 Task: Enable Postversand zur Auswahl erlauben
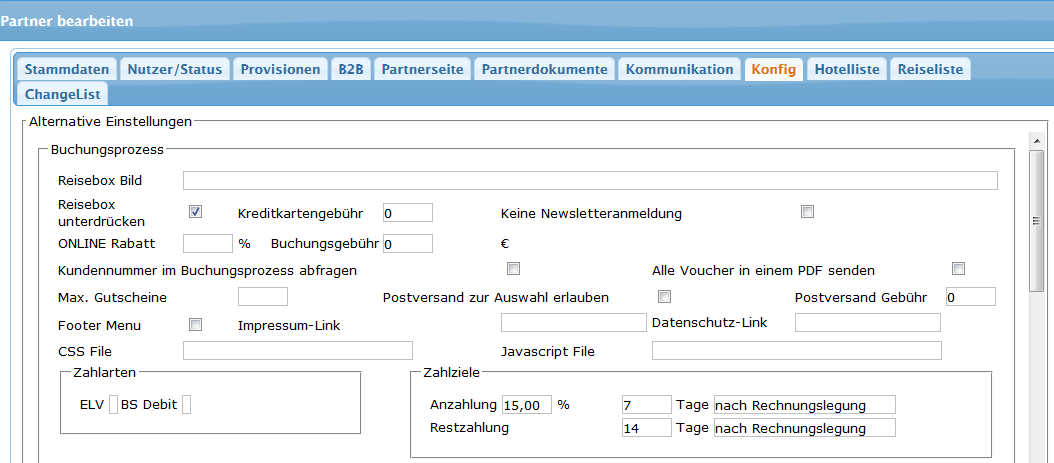664,296
